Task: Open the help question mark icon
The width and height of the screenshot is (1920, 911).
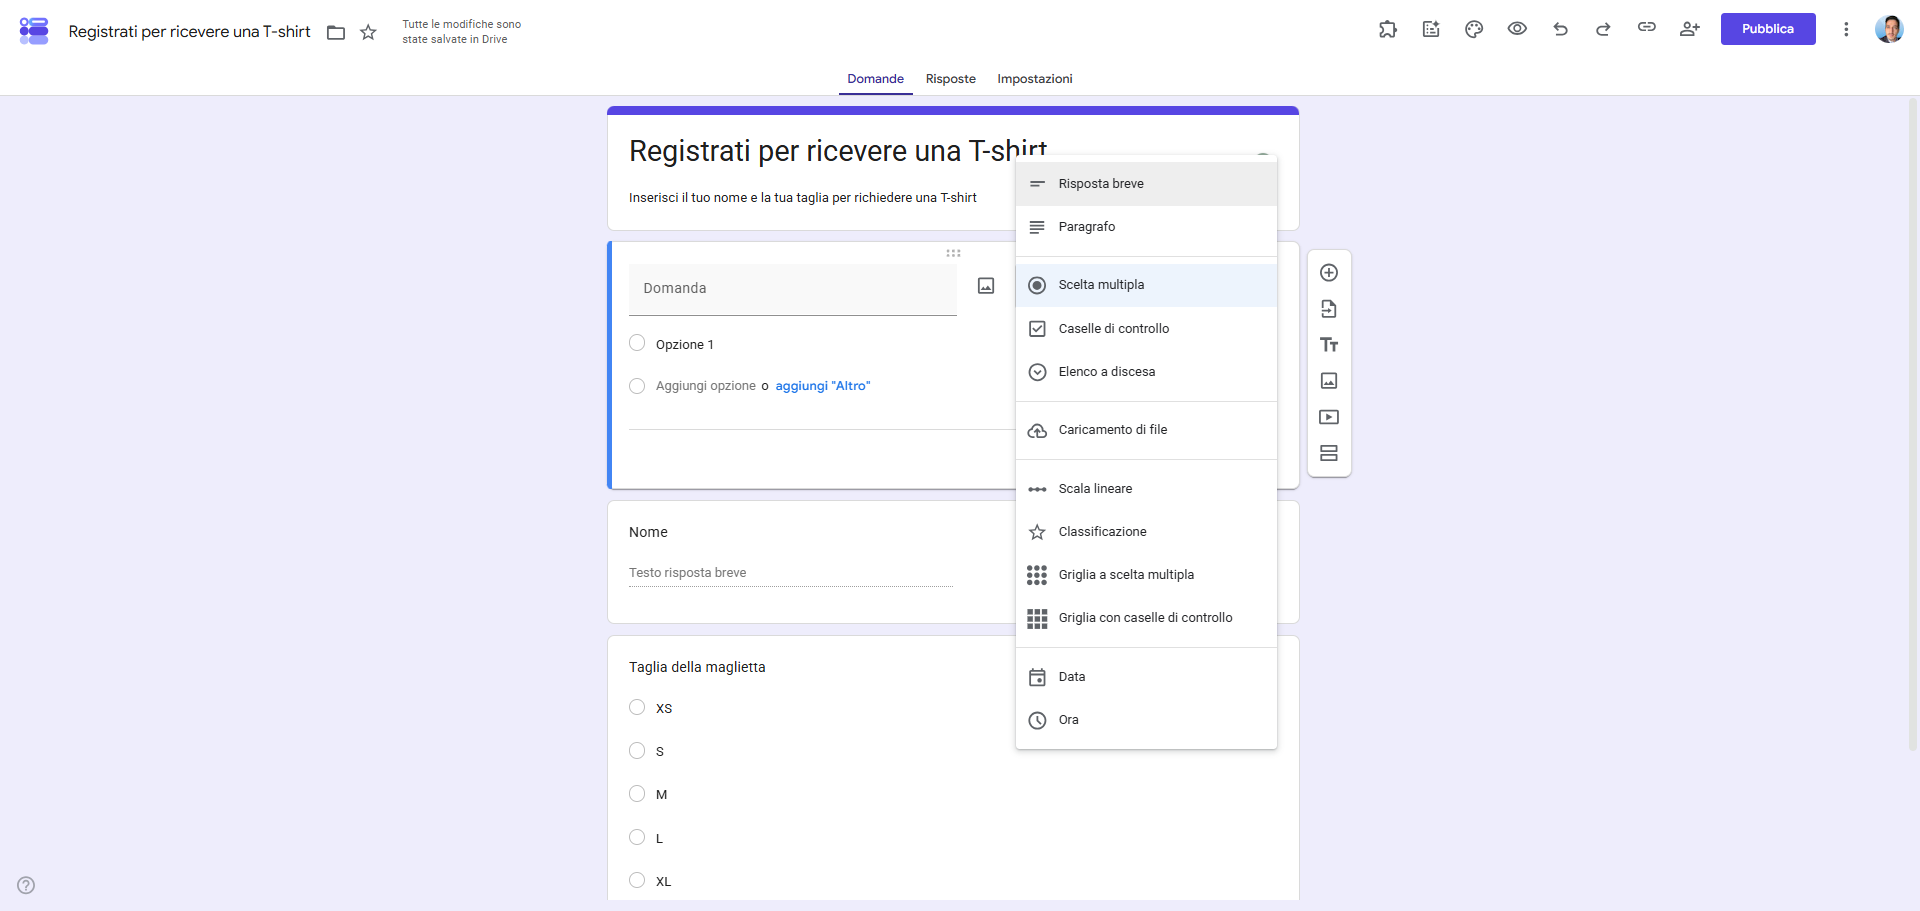Action: click(x=26, y=885)
